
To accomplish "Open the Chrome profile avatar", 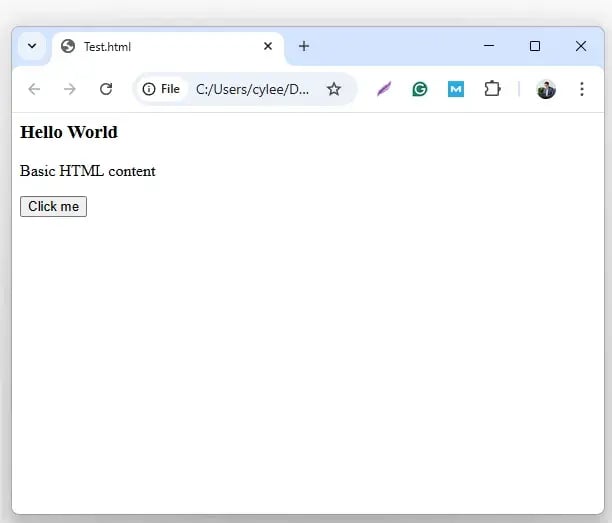I will [x=546, y=89].
